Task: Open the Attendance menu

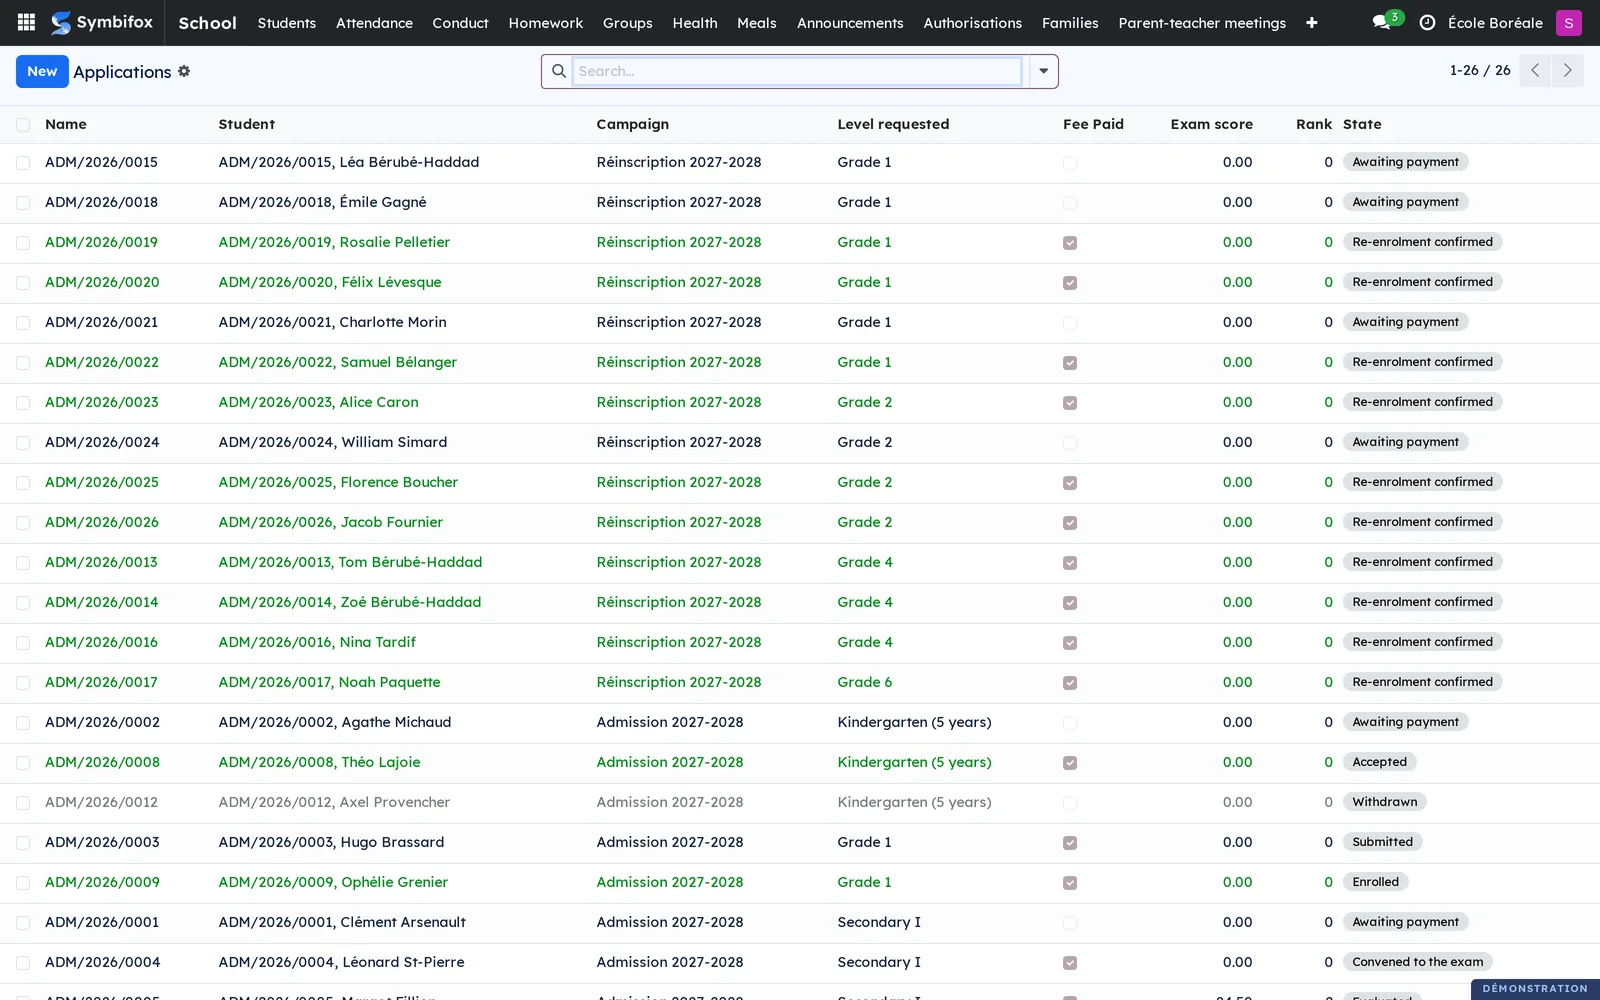Action: pyautogui.click(x=374, y=22)
